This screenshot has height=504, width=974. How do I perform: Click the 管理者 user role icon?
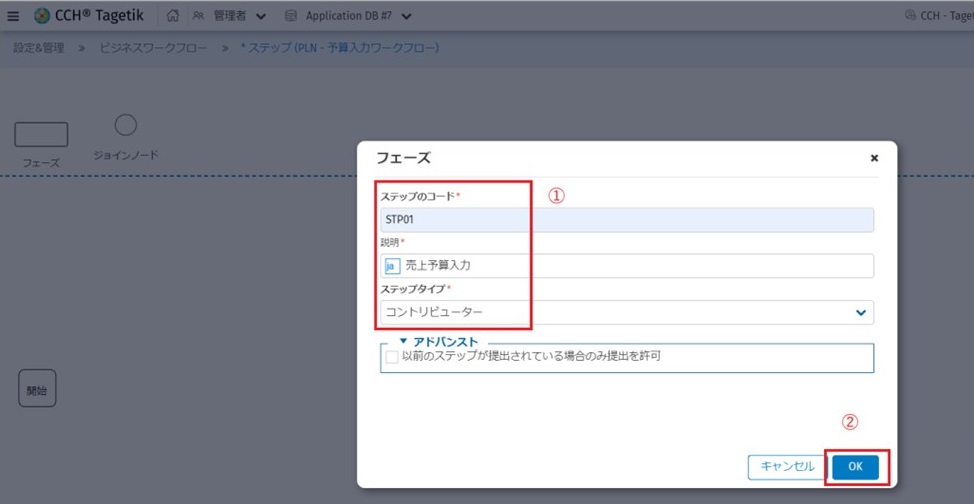[199, 16]
